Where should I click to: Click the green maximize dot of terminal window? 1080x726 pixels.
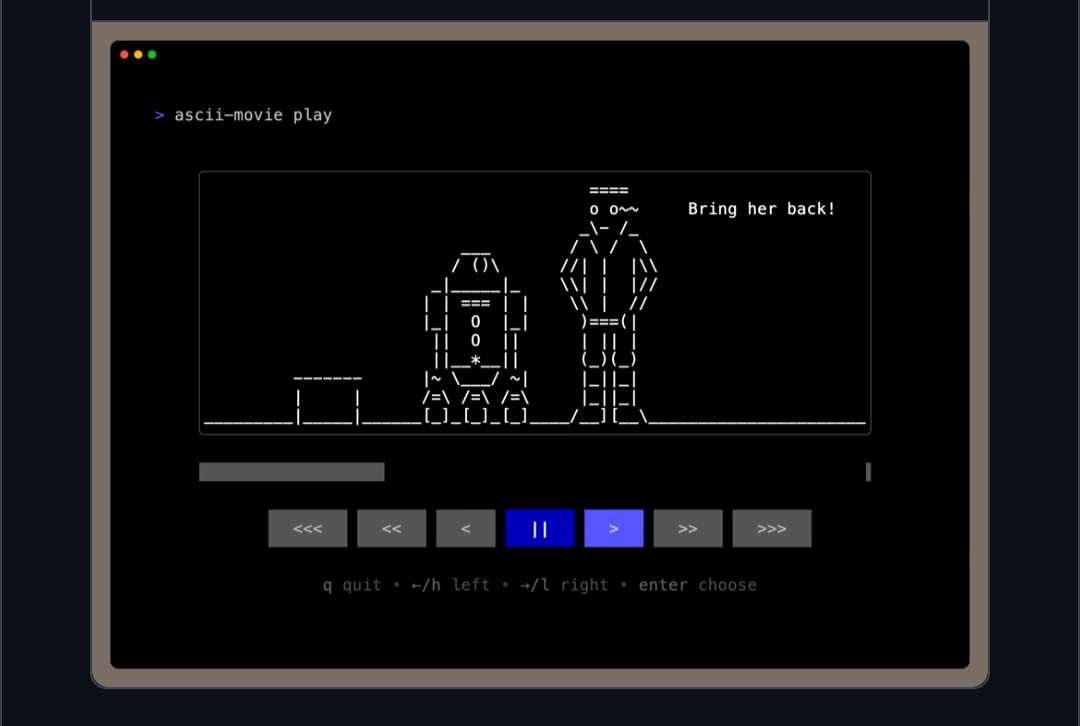click(x=152, y=54)
